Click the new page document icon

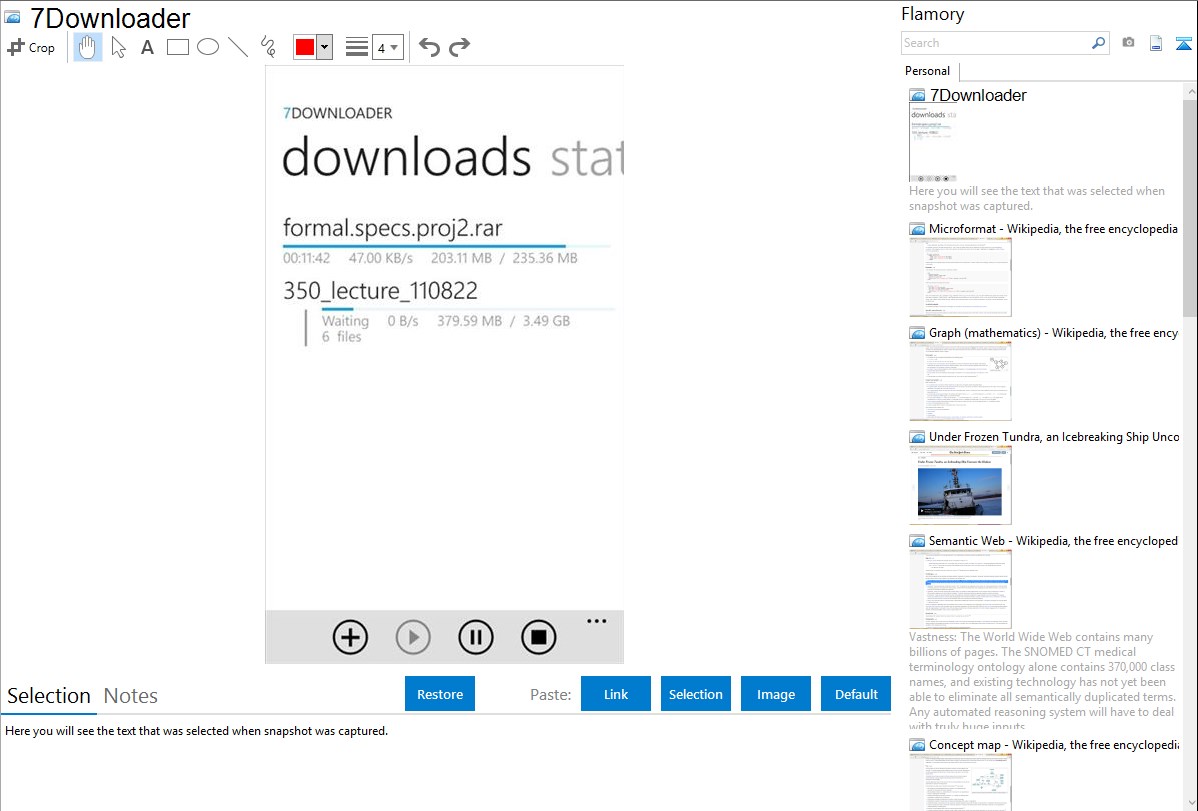(x=1156, y=43)
